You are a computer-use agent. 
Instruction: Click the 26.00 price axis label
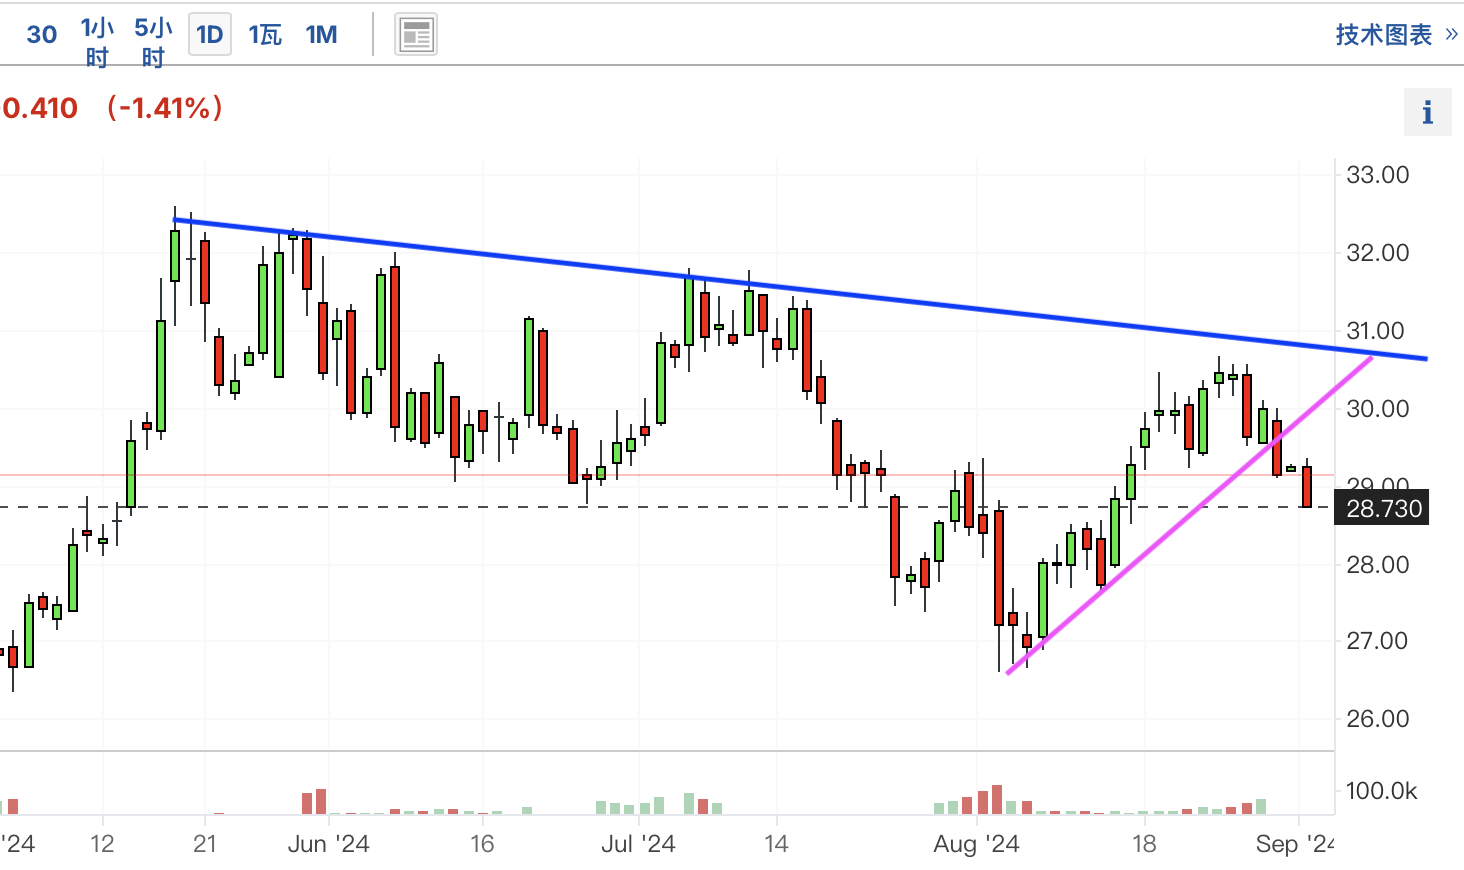click(1377, 719)
